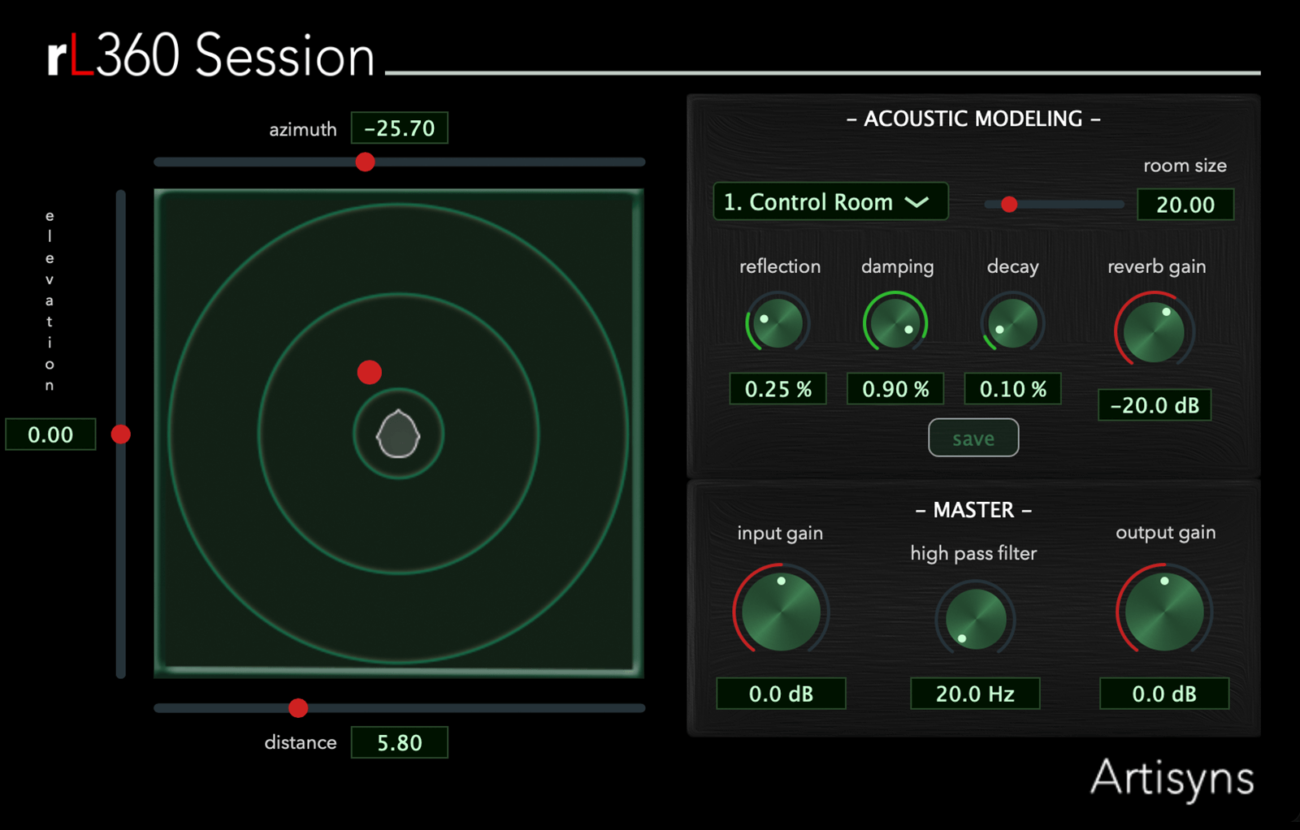The image size is (1300, 830).
Task: Click the reverb gain knob
Action: (x=1154, y=331)
